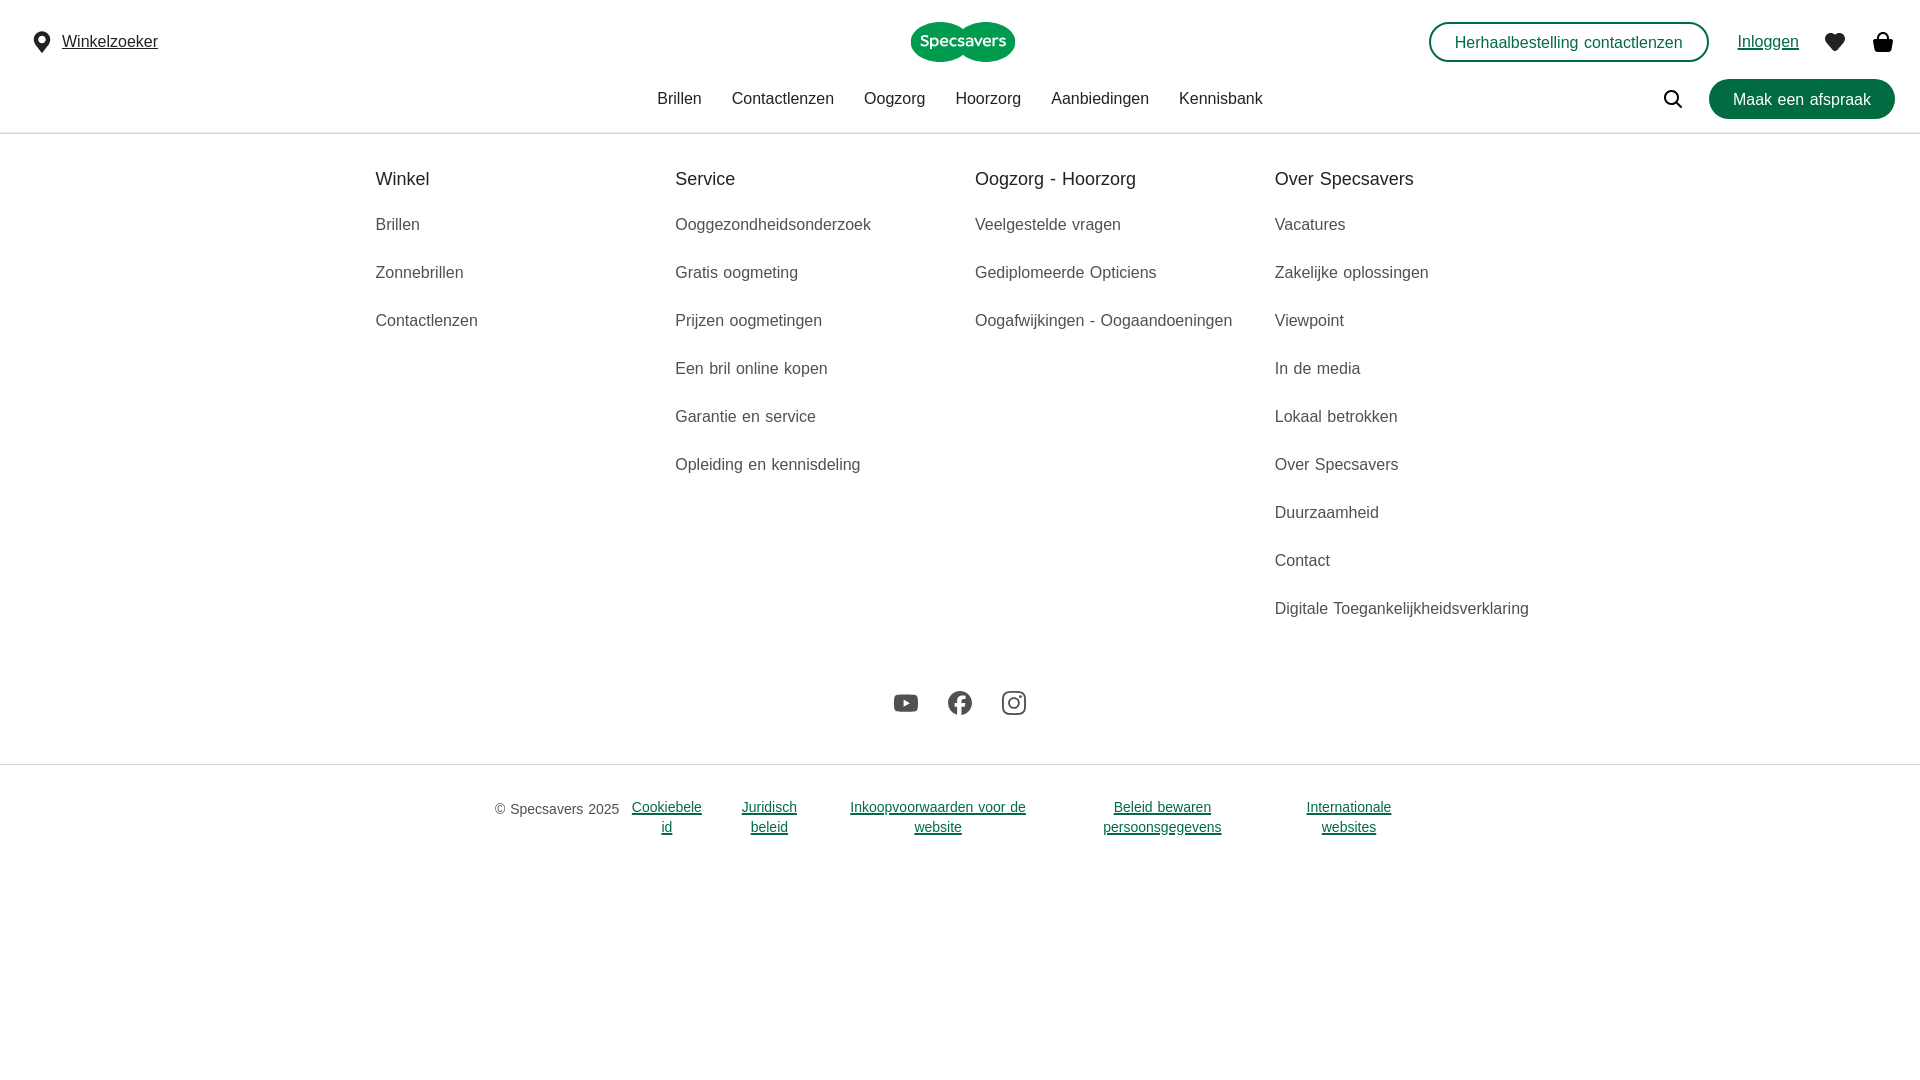Click the Oogzorg - Hoorzorg heading
Screen dimensions: 1920x1080
coord(1056,179)
